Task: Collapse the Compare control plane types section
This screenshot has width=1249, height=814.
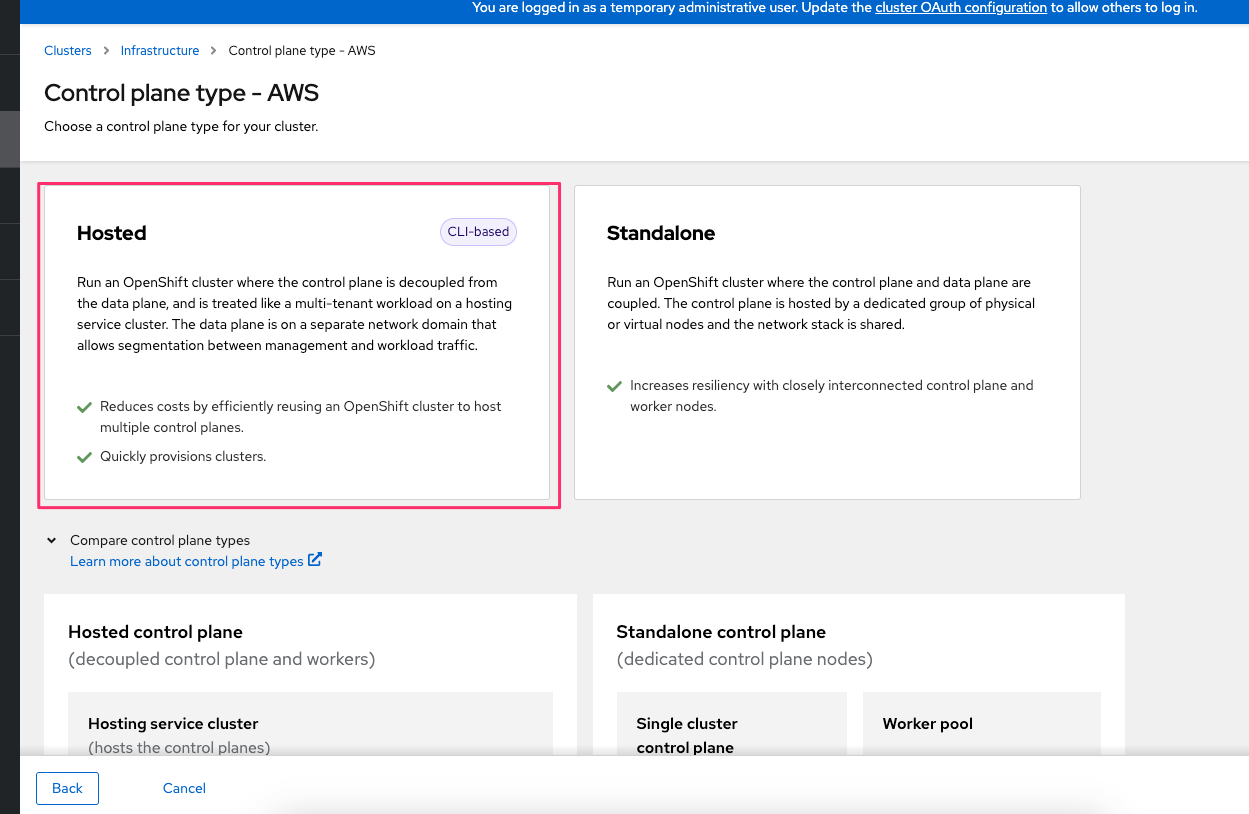Action: (x=52, y=540)
